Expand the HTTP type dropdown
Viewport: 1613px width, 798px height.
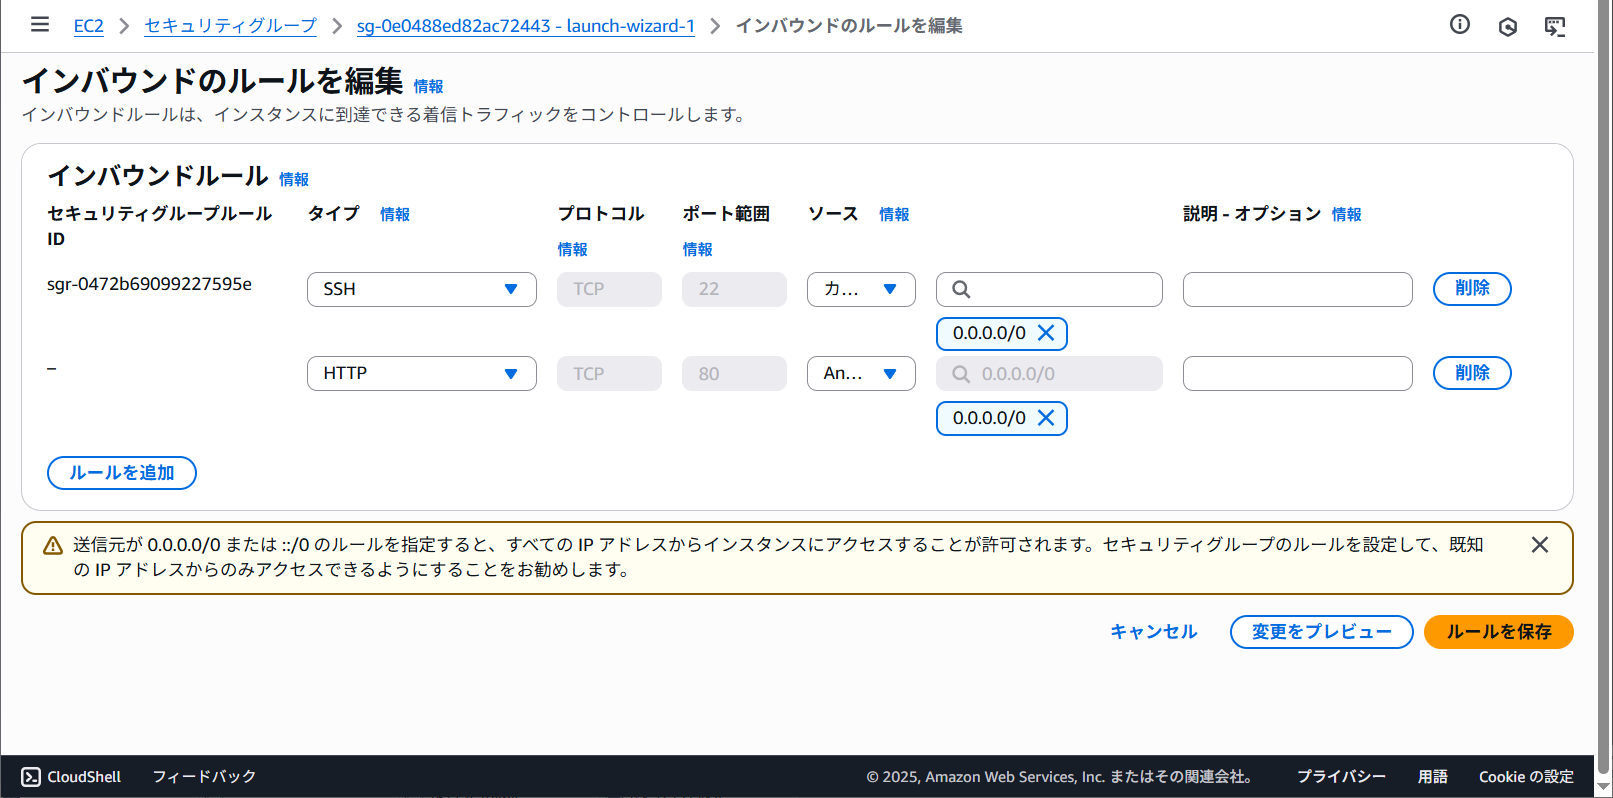pyautogui.click(x=421, y=373)
